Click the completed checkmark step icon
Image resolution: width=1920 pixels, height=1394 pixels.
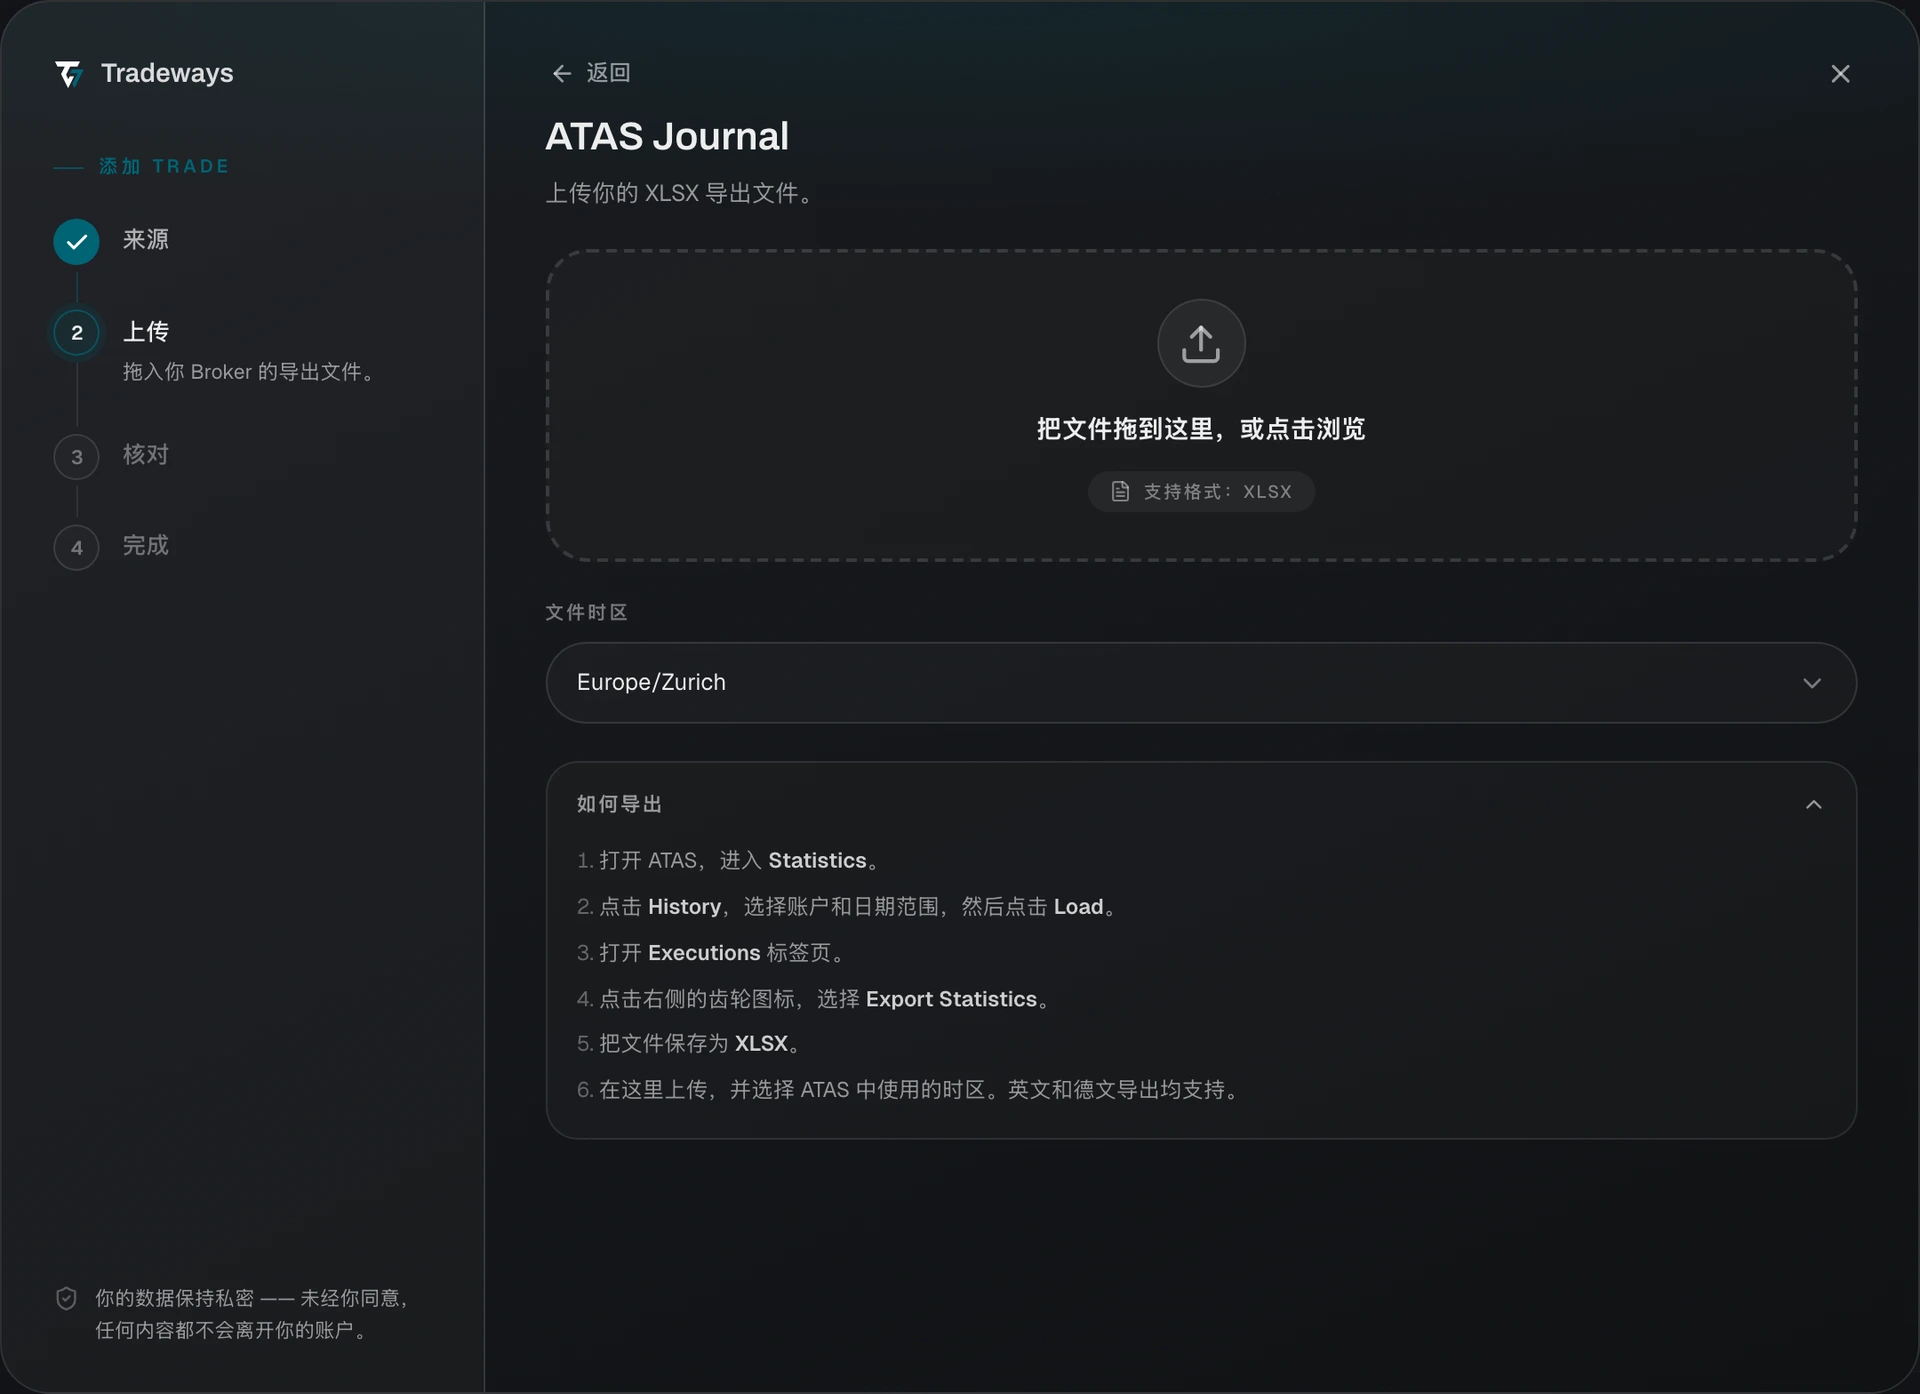[x=76, y=241]
